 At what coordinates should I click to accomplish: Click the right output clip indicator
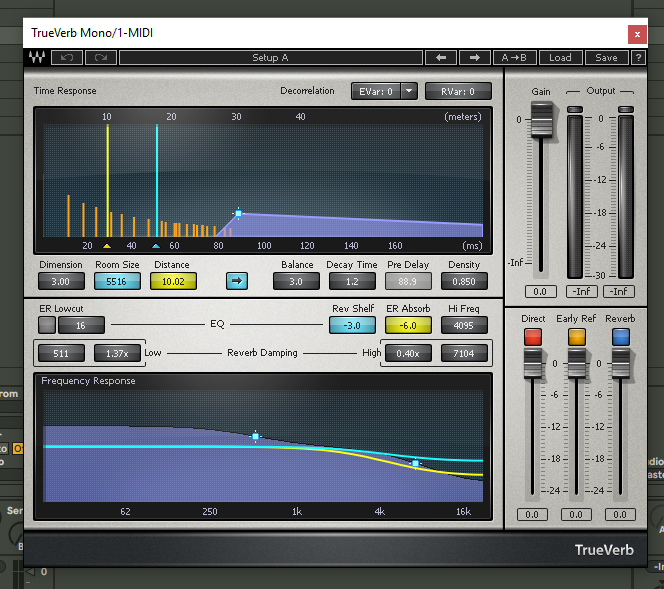click(x=626, y=109)
